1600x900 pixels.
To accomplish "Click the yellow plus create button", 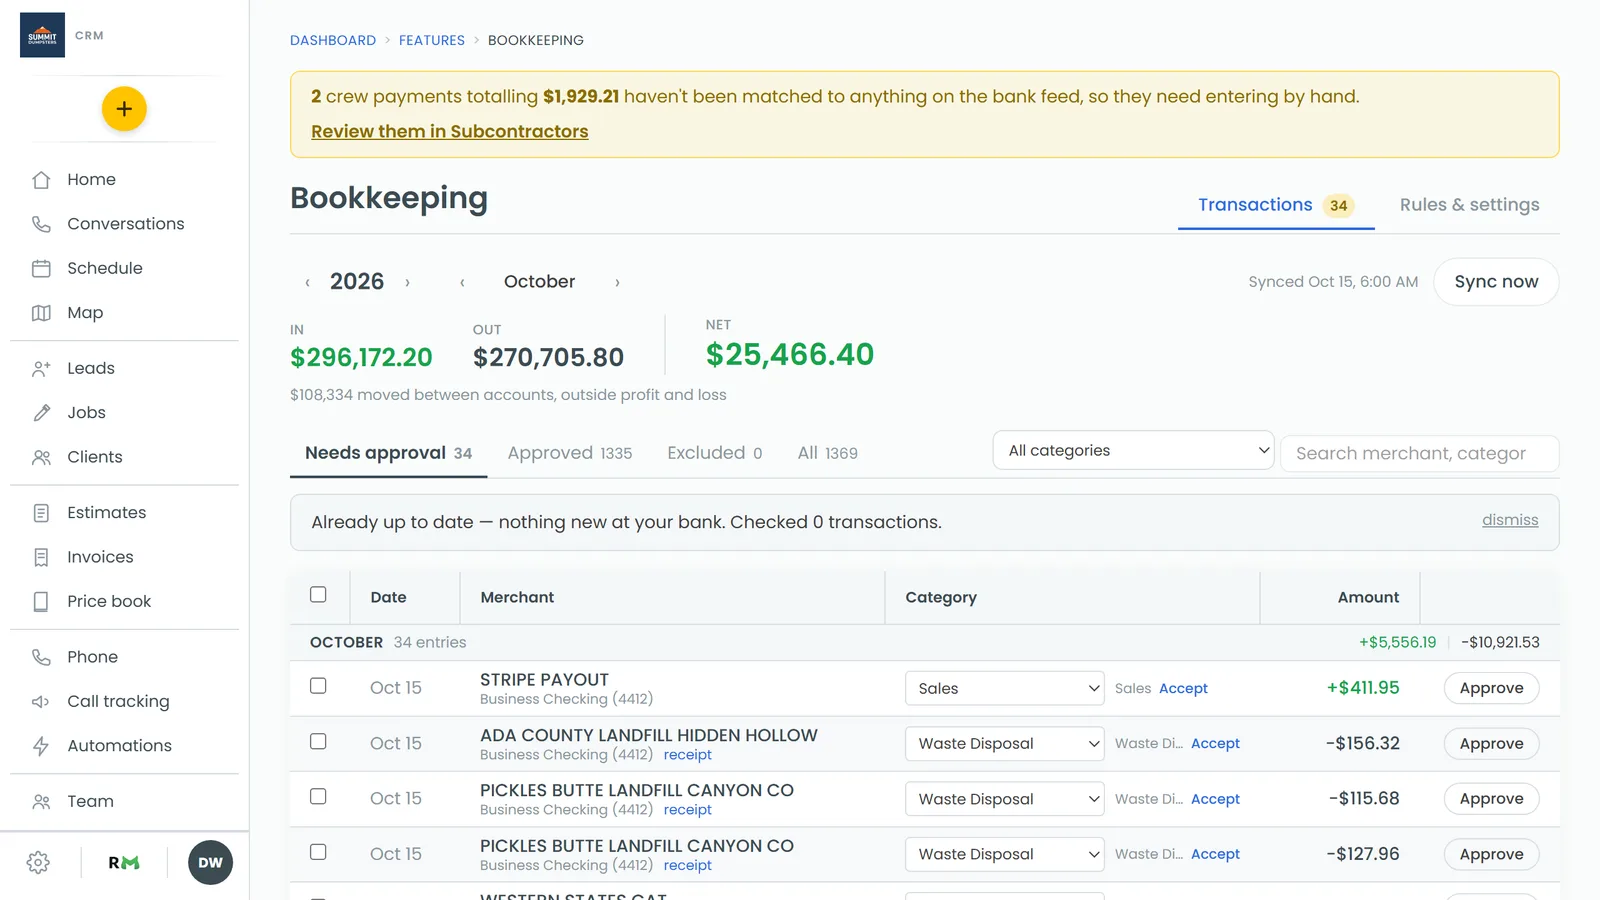I will [124, 109].
